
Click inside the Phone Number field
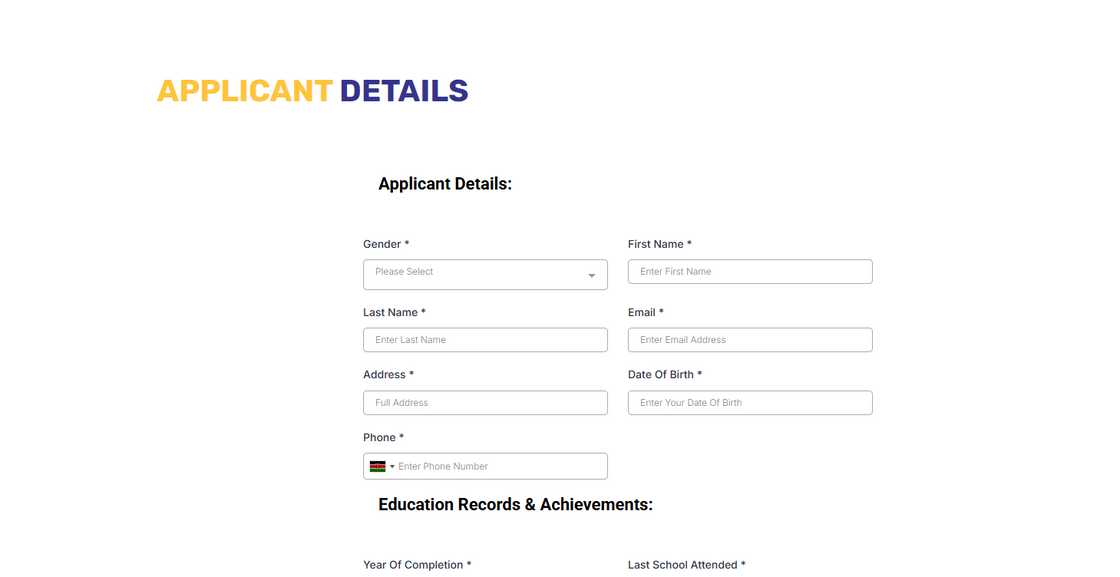click(500, 466)
